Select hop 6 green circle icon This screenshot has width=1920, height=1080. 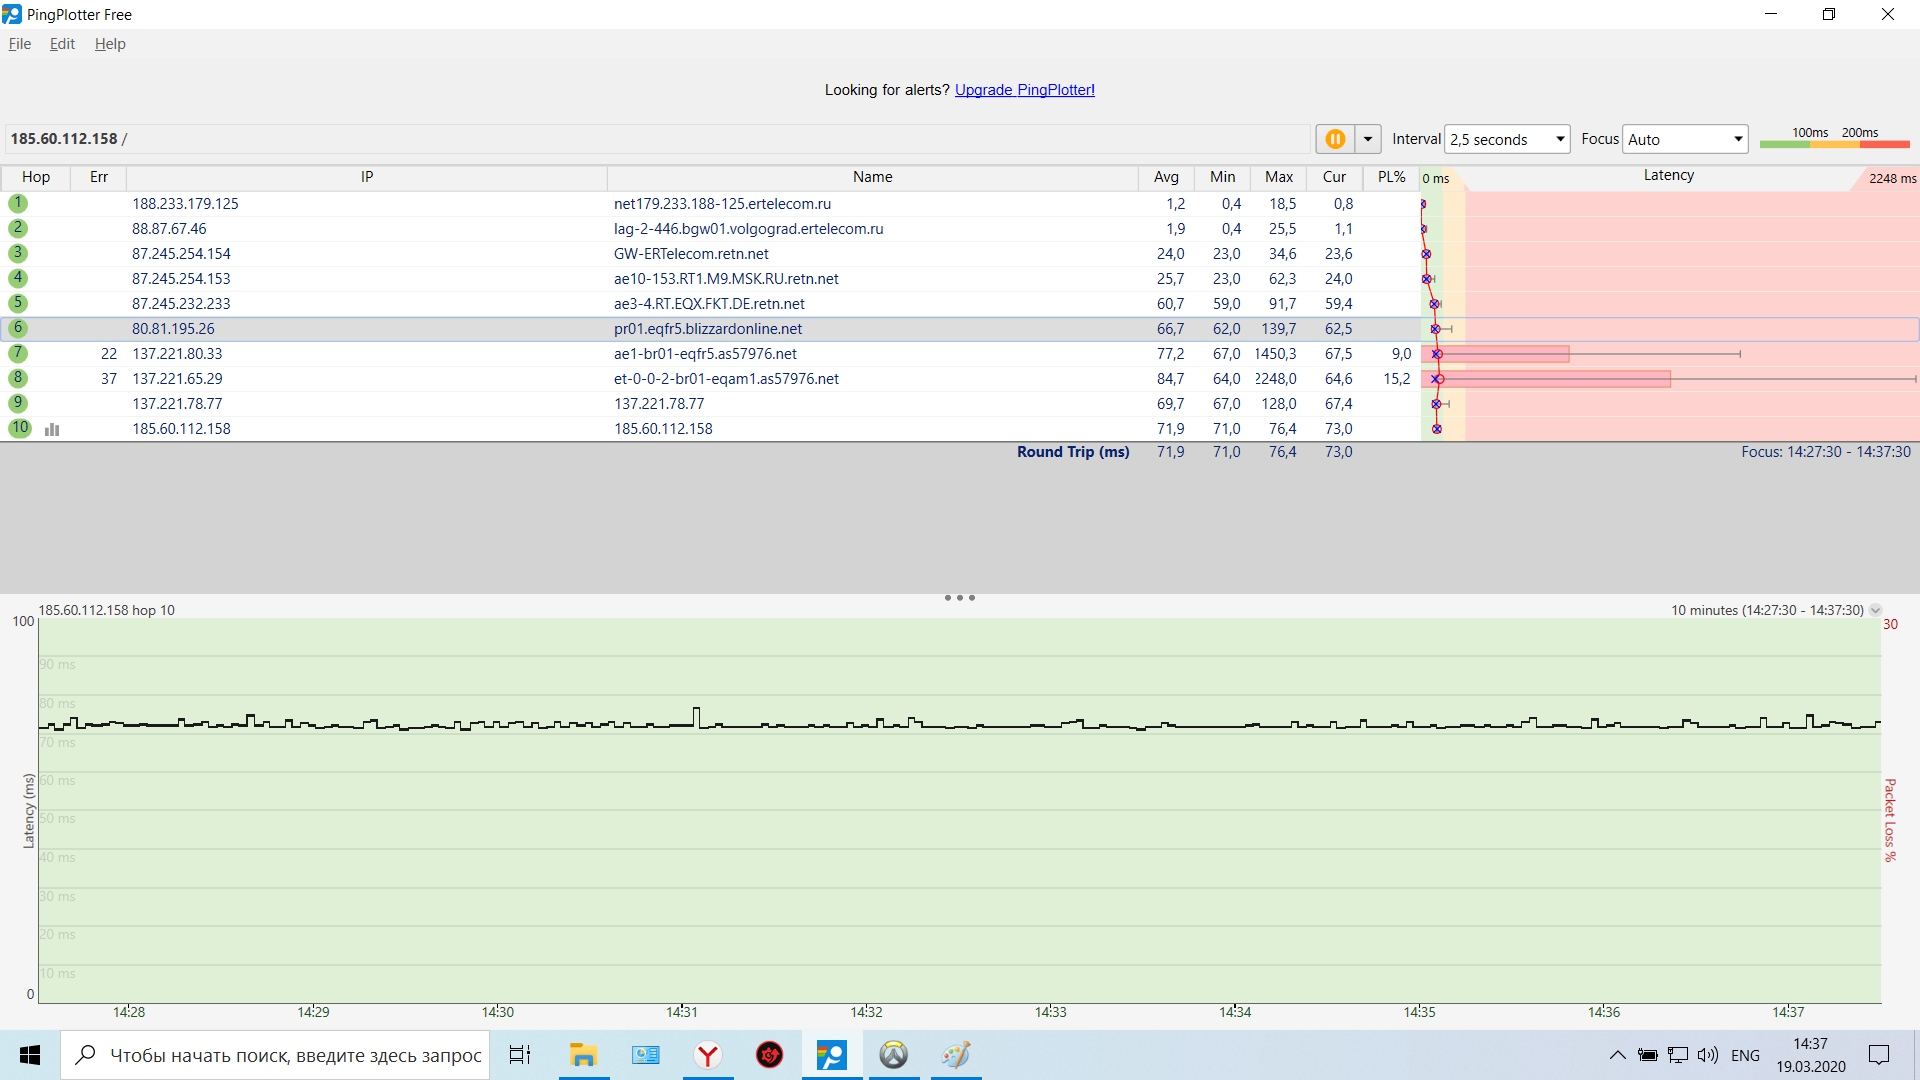(x=18, y=328)
